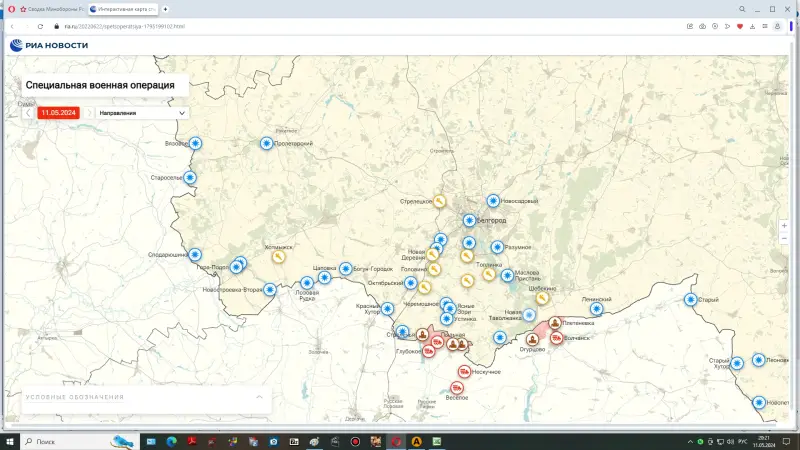This screenshot has width=800, height=450.
Task: Click the blue marker at Новосадовый
Action: click(493, 201)
